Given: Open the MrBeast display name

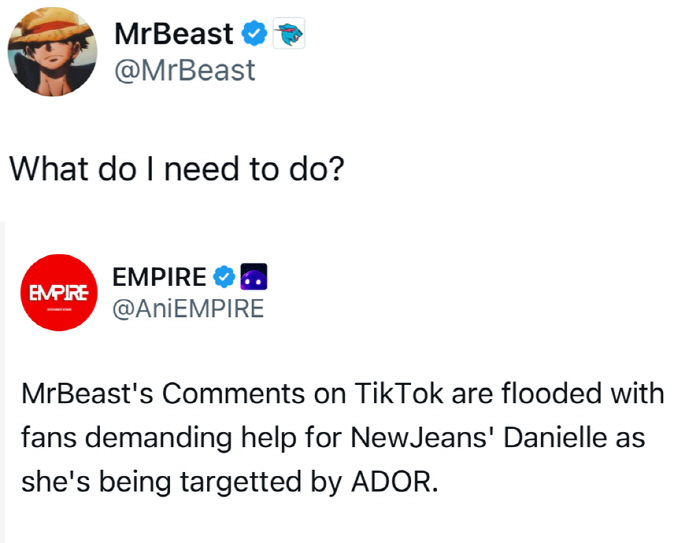Looking at the screenshot, I should [173, 35].
